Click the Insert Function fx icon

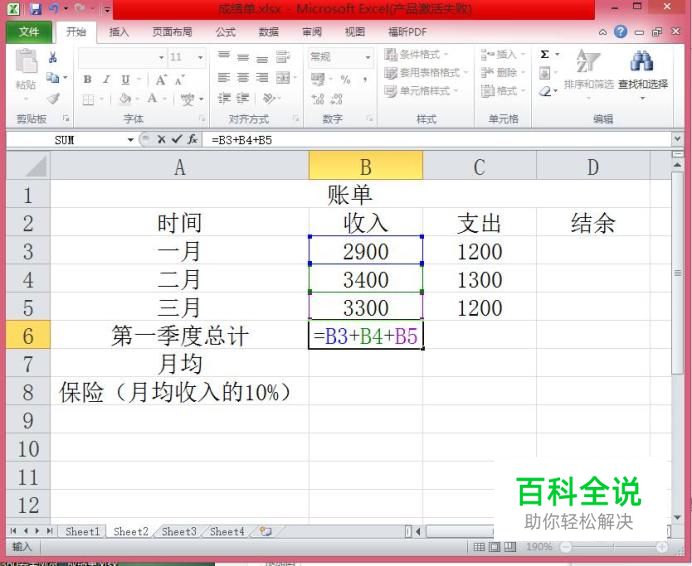click(192, 140)
